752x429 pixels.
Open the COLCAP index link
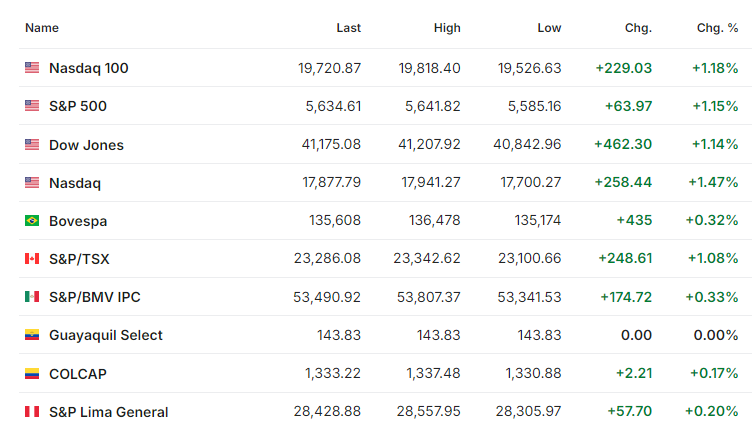pos(78,374)
